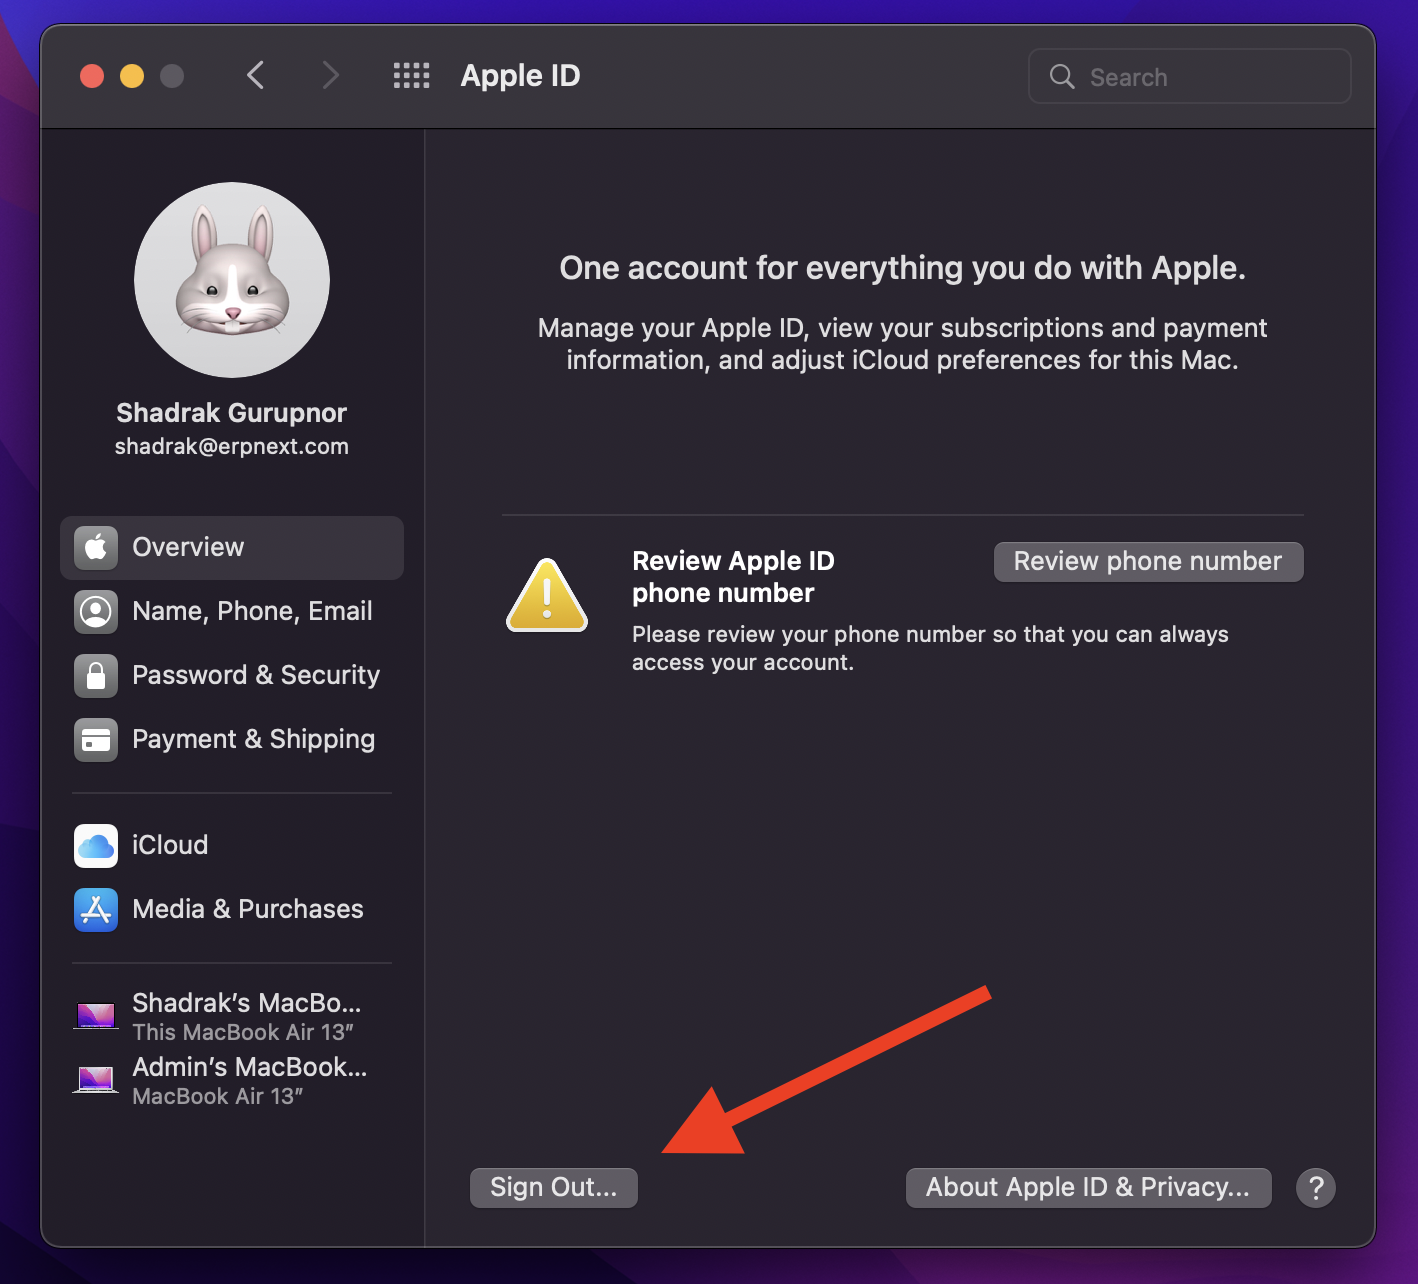Go forward with the right chevron
The image size is (1418, 1284).
[330, 75]
